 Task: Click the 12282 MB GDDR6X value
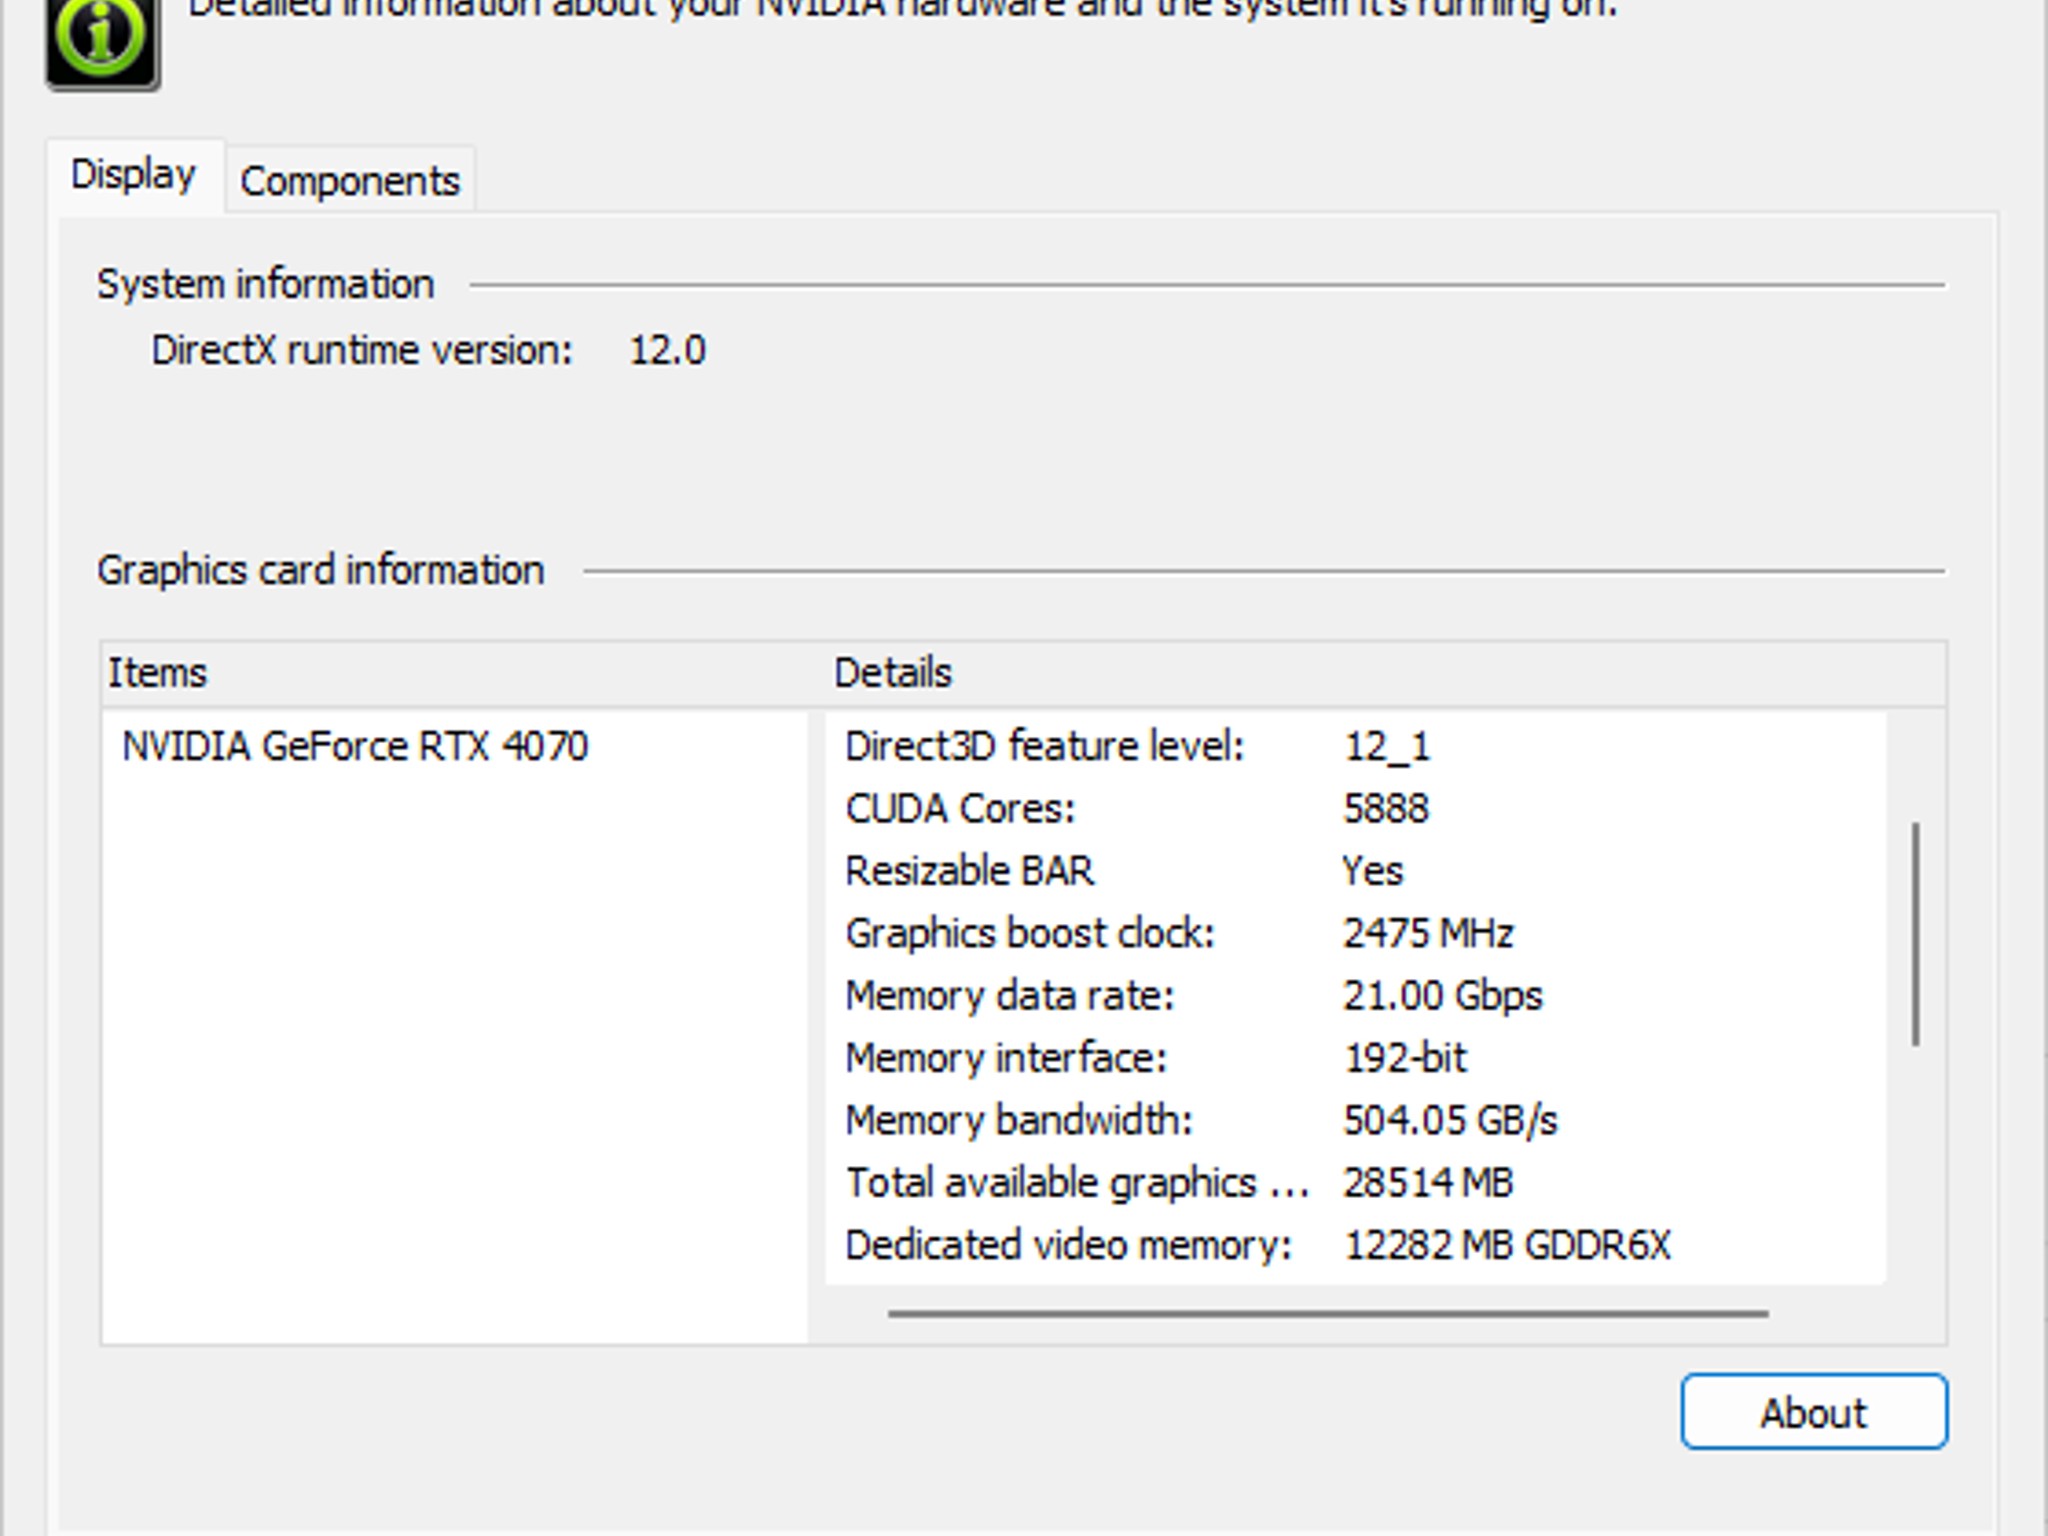coord(1507,1246)
